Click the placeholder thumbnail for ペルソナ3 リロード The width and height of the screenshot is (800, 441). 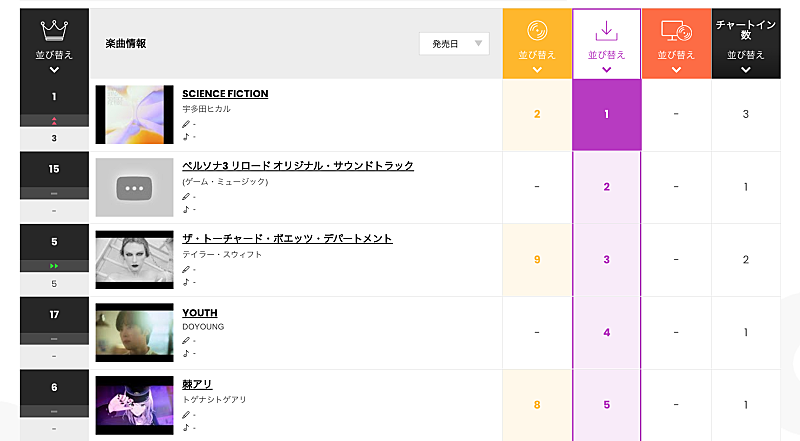135,187
